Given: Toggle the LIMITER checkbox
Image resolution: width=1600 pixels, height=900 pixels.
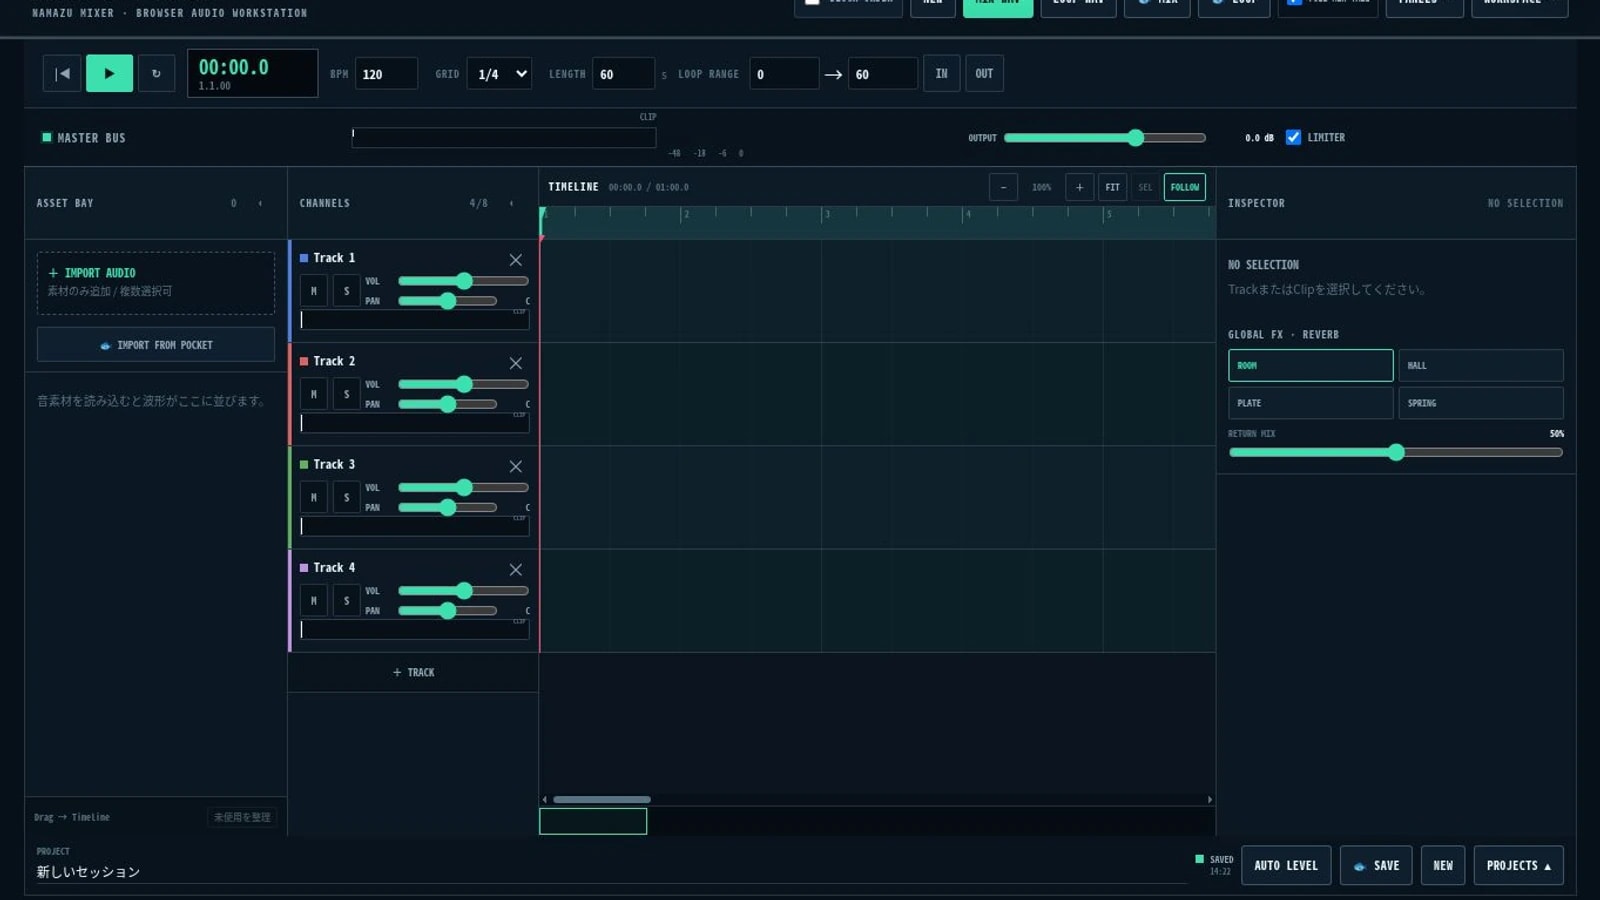Looking at the screenshot, I should pos(1293,137).
